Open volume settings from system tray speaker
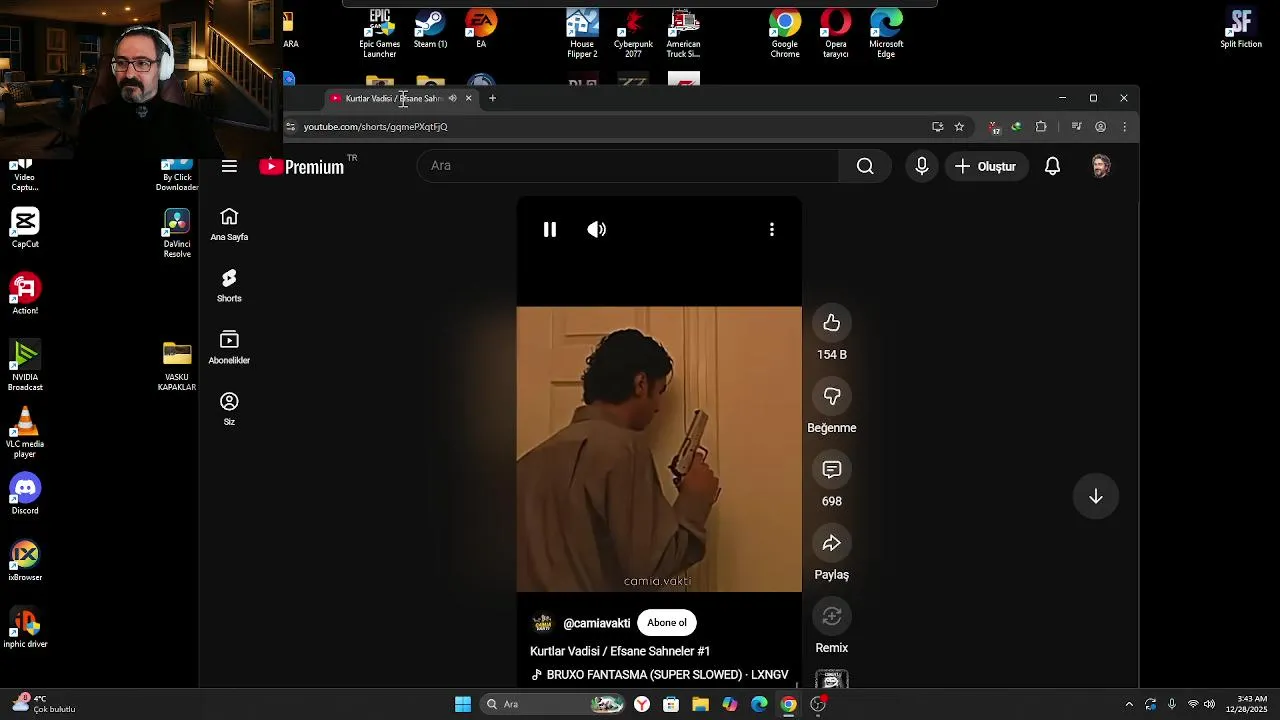Image resolution: width=1280 pixels, height=720 pixels. [x=1209, y=704]
